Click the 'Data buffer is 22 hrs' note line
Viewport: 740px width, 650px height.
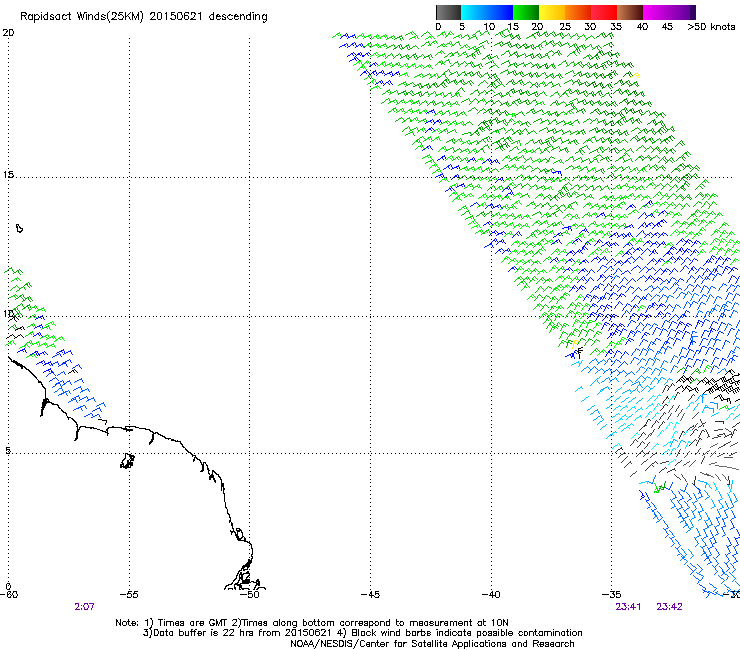[362, 633]
